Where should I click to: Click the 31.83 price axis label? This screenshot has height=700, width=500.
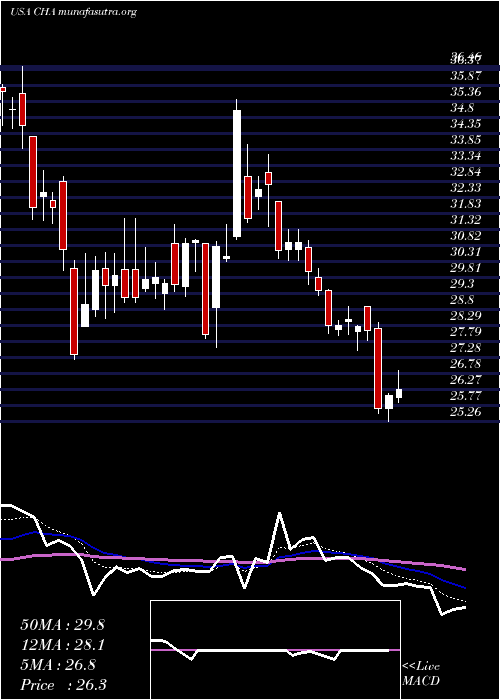pos(466,204)
